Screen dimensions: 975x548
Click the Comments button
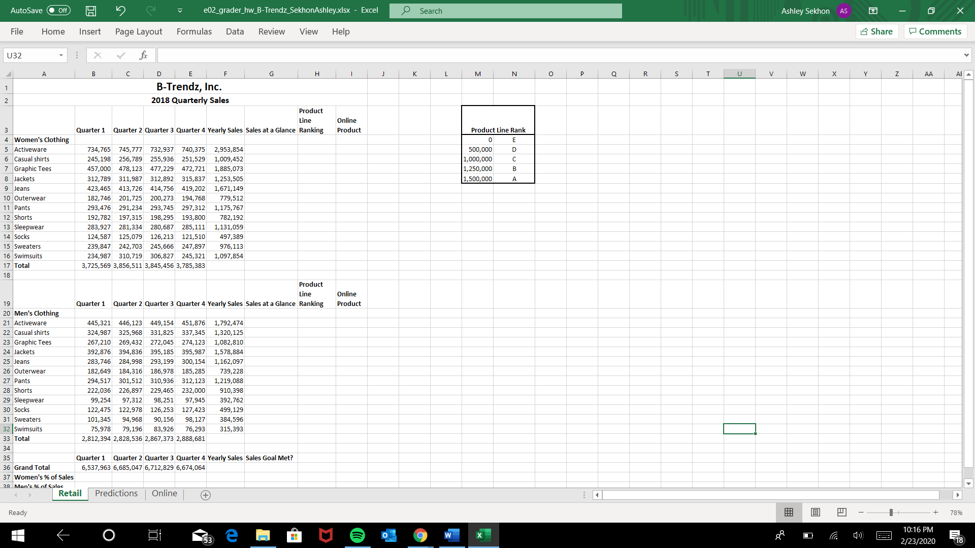935,32
